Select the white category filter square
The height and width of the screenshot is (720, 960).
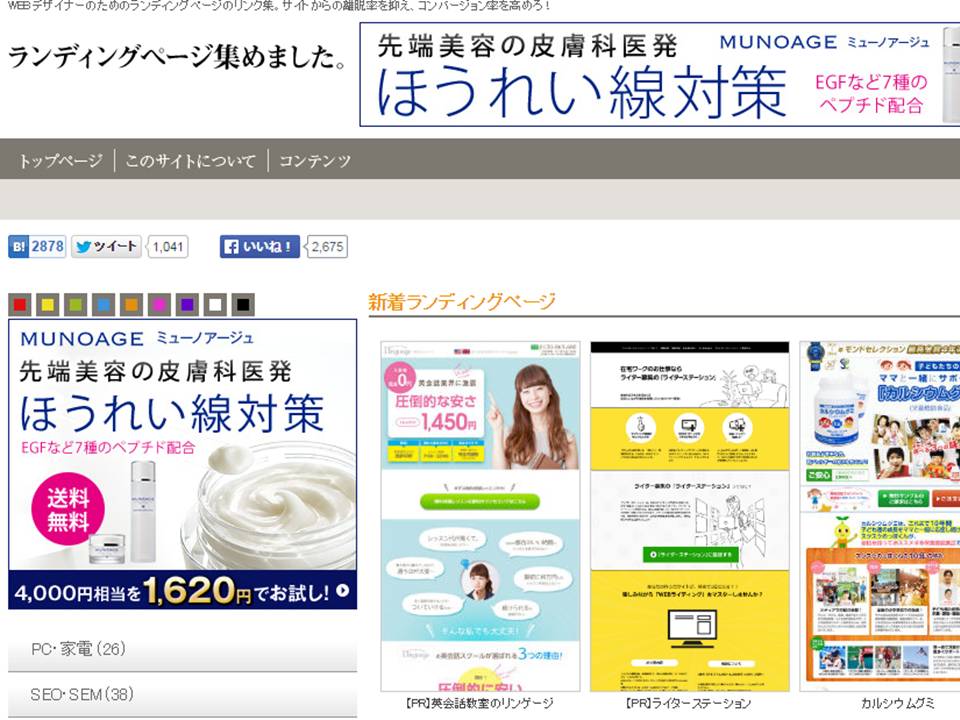coord(214,302)
